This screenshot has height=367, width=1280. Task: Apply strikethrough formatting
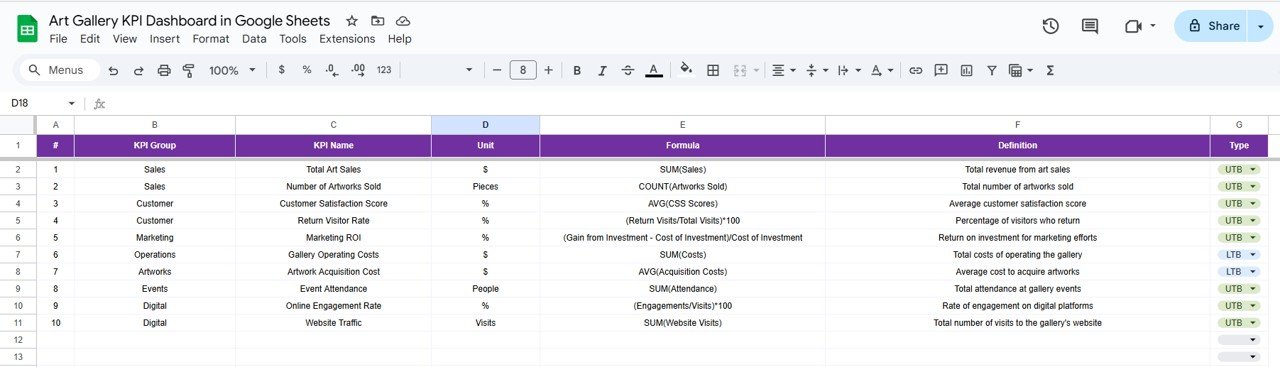627,70
